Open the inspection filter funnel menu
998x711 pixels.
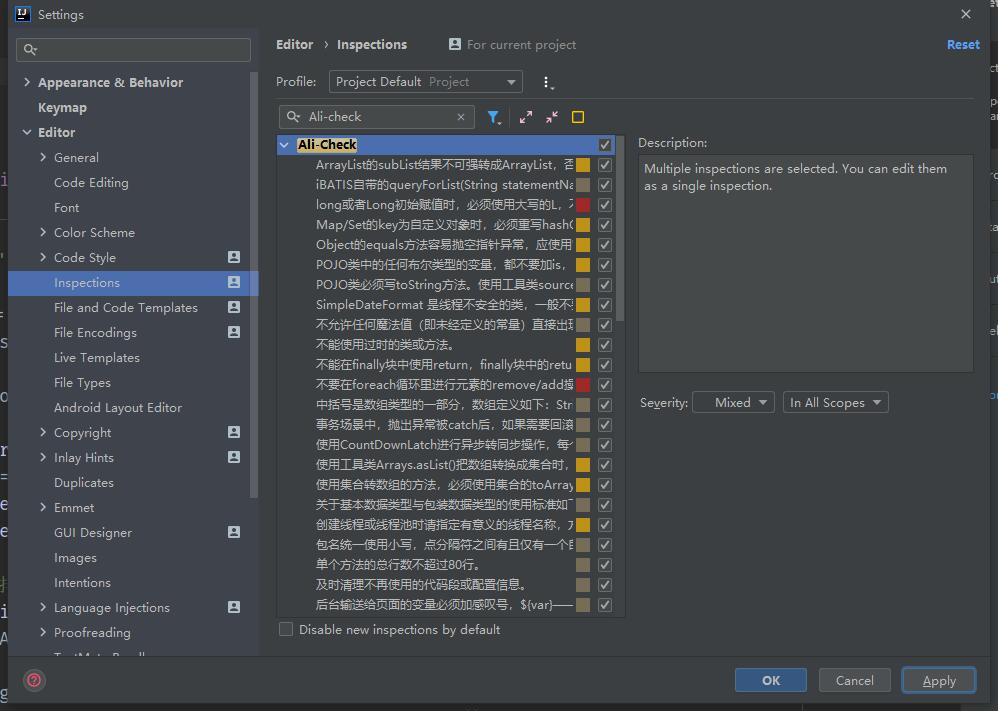coord(494,117)
